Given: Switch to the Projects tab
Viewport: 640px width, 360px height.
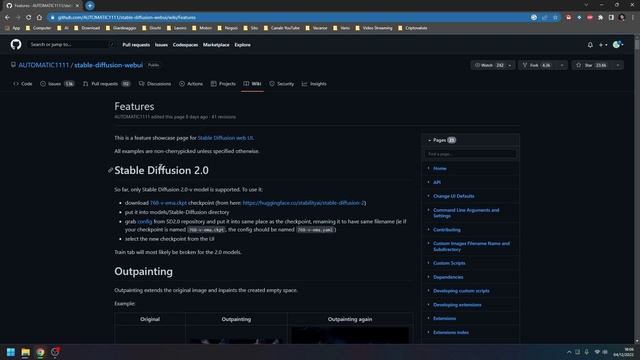Looking at the screenshot, I should [x=223, y=84].
